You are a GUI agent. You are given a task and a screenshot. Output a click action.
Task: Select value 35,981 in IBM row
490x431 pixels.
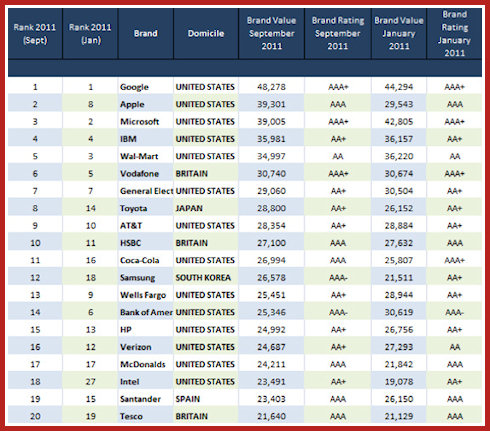(x=271, y=139)
